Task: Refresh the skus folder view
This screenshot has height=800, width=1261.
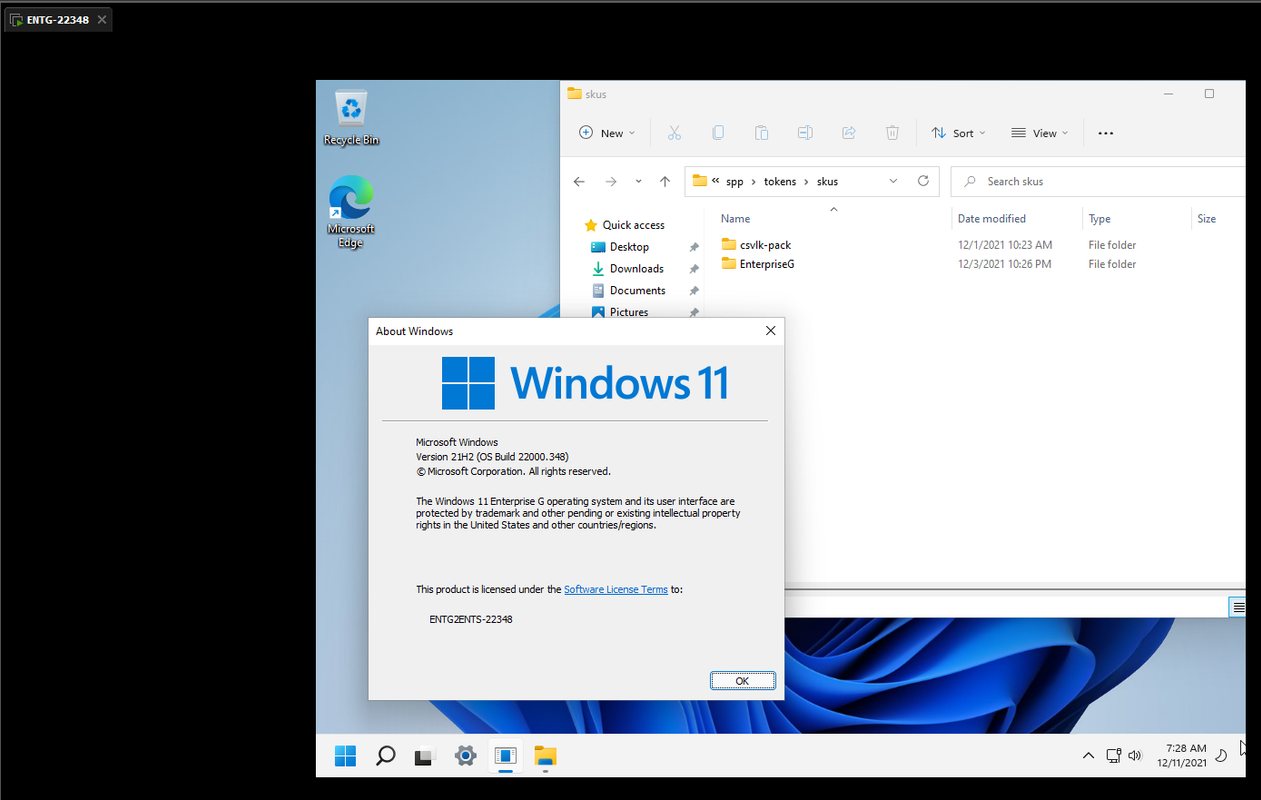Action: point(923,181)
